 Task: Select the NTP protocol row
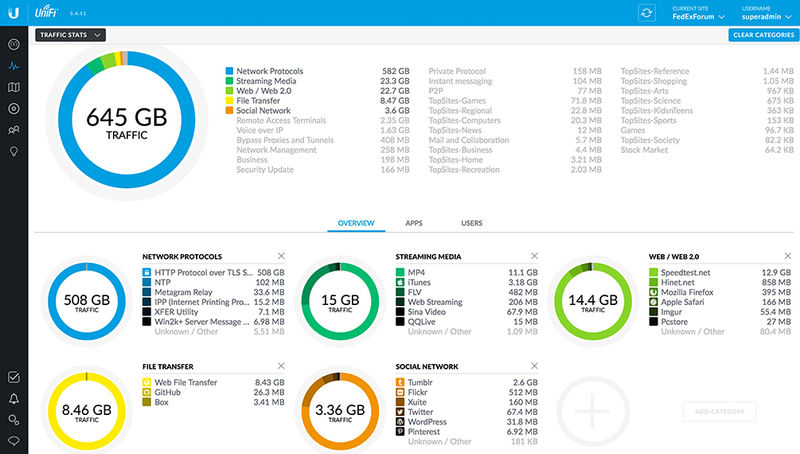213,282
